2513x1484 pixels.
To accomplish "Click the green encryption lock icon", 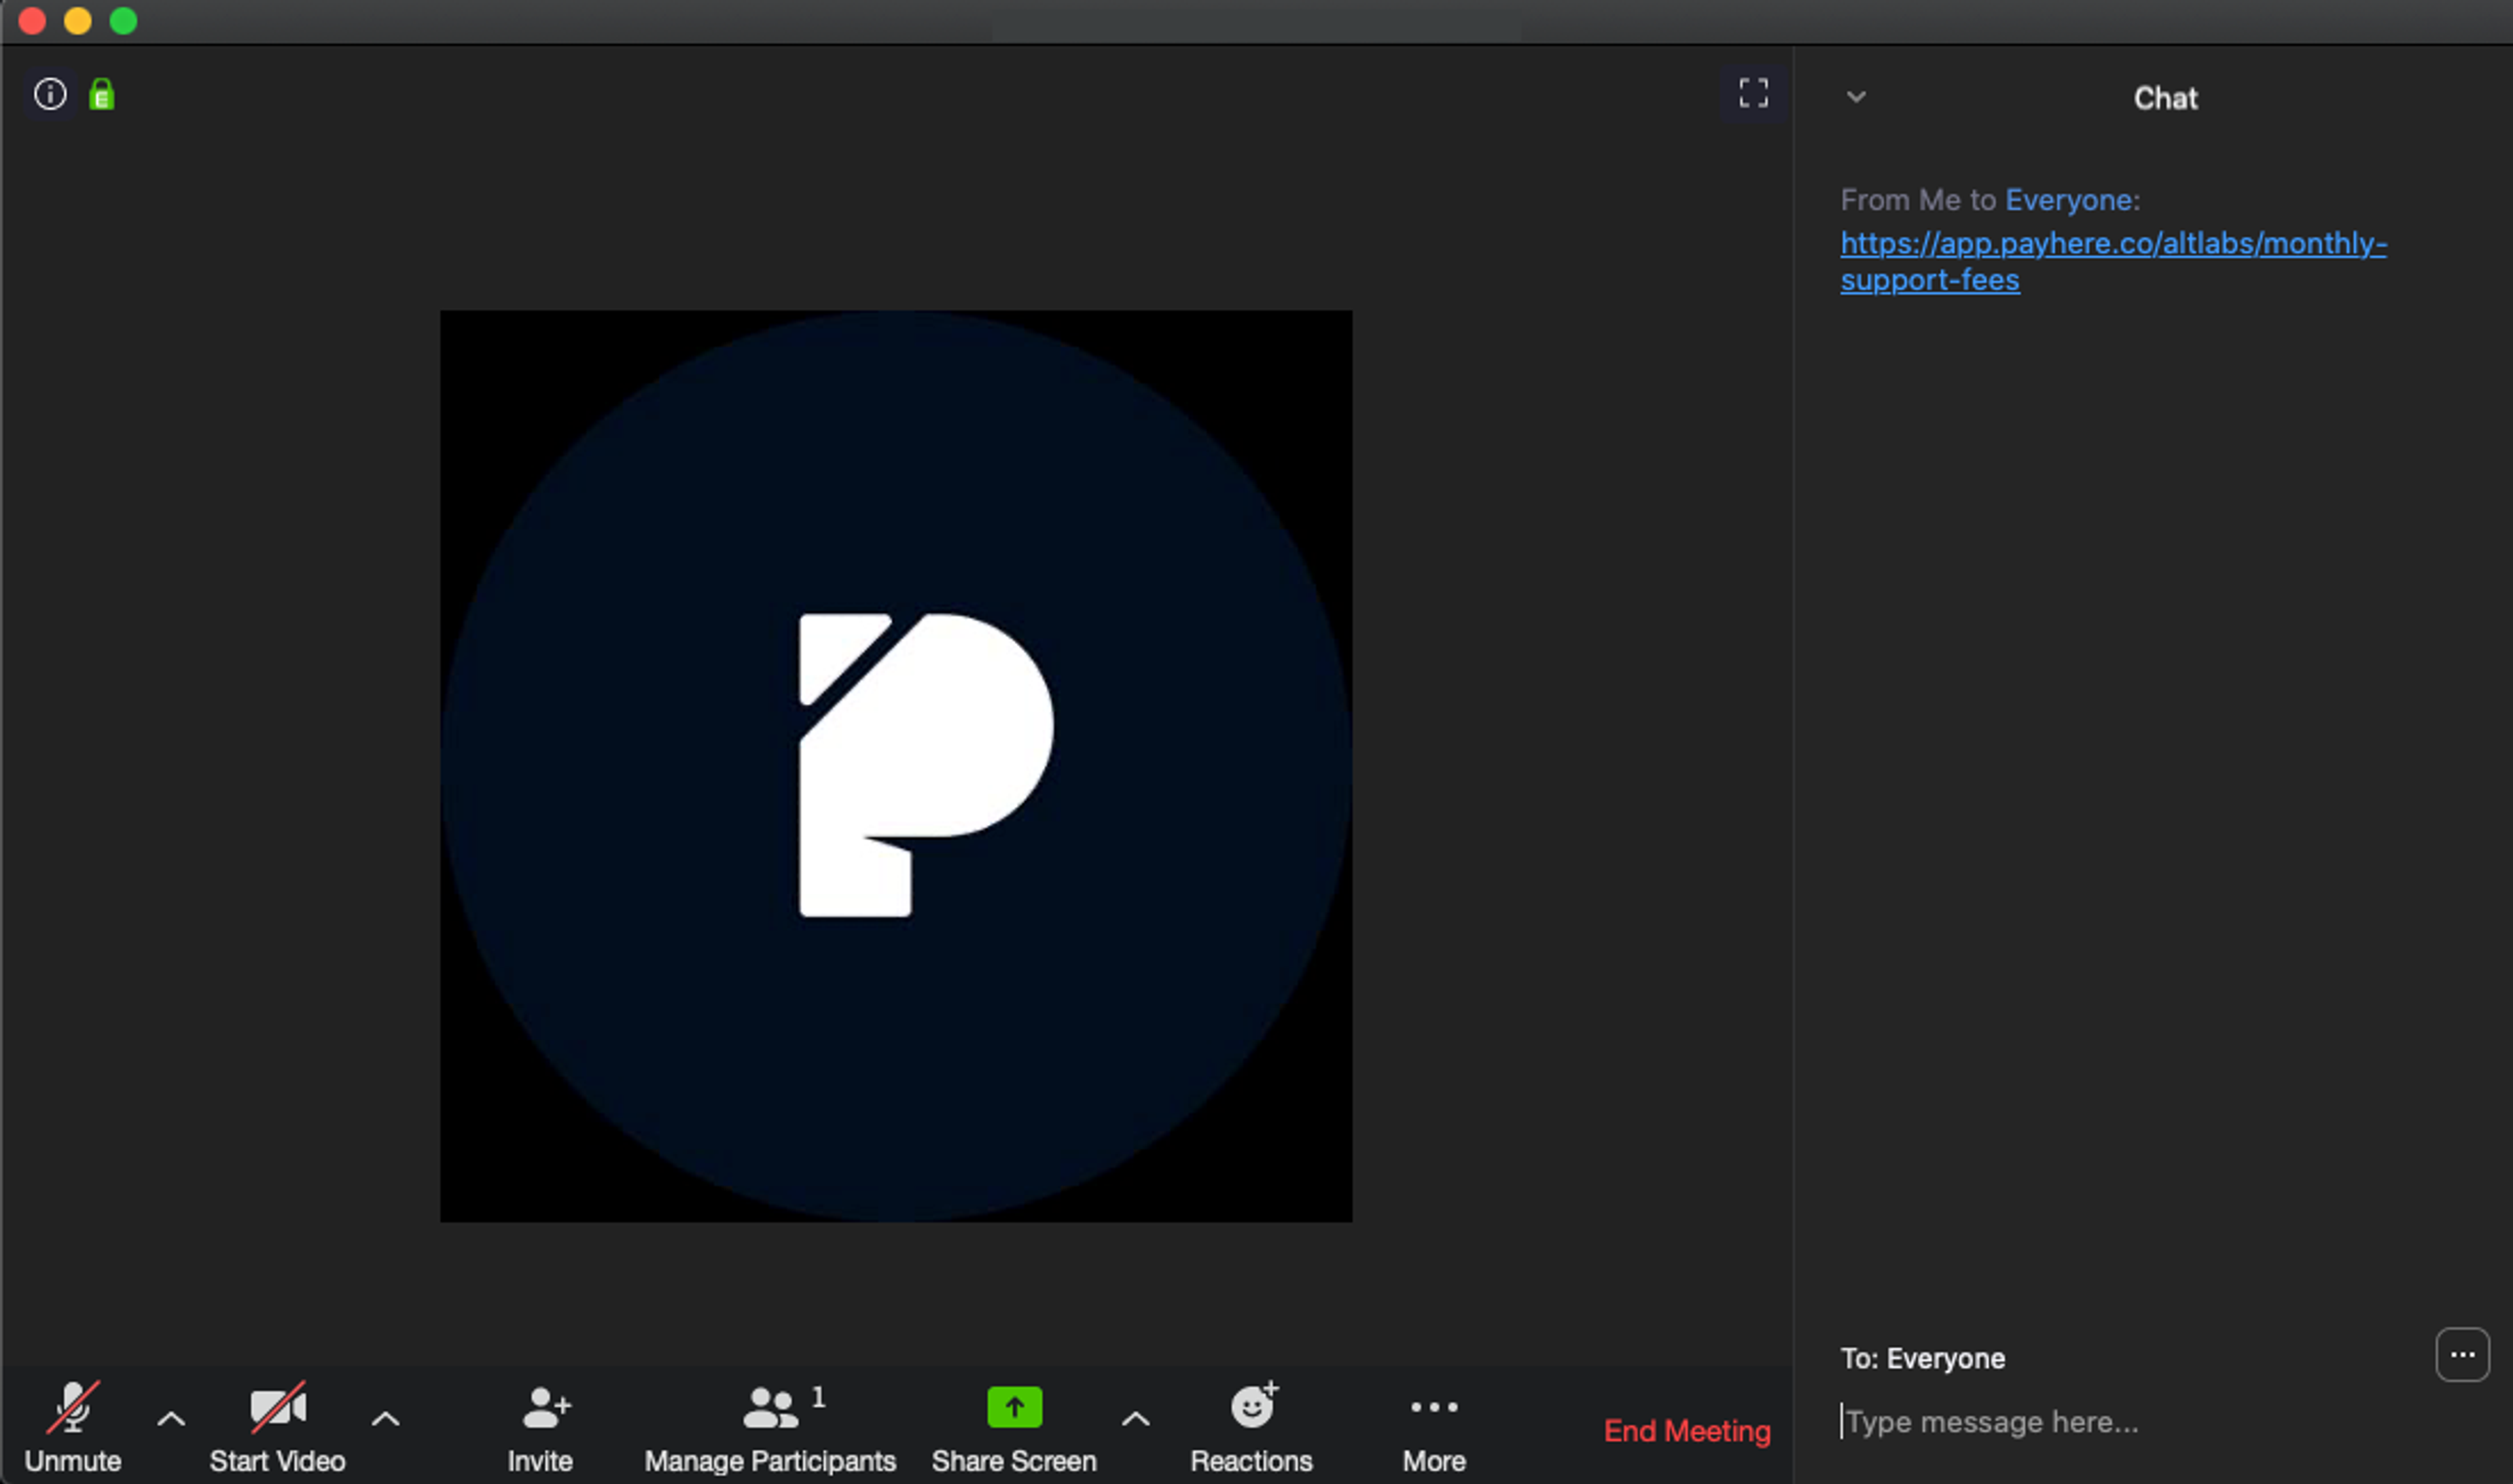I will pos(101,95).
